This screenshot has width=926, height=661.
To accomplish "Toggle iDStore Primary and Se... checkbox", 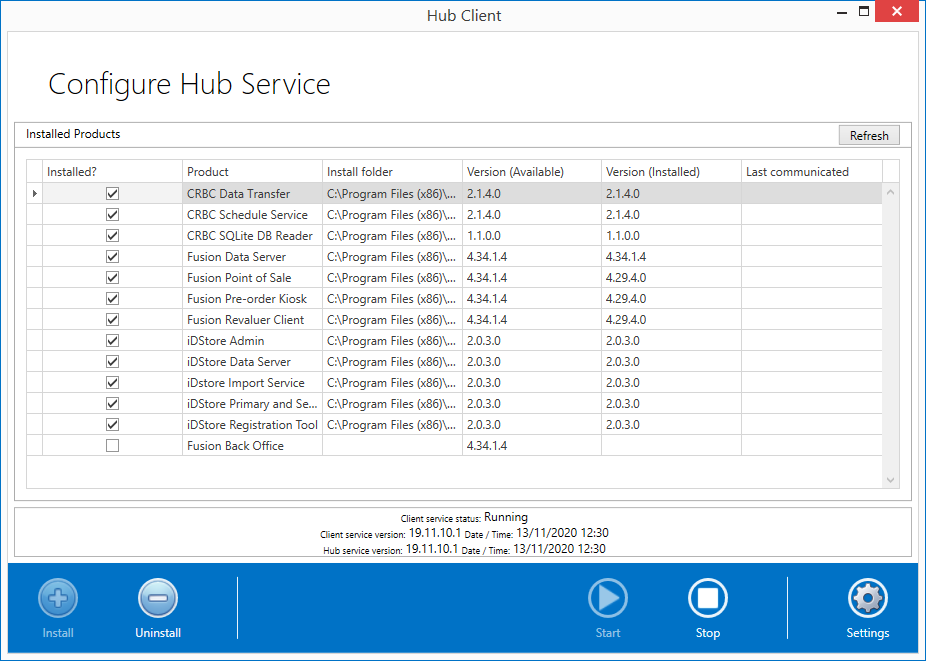I will [x=112, y=403].
